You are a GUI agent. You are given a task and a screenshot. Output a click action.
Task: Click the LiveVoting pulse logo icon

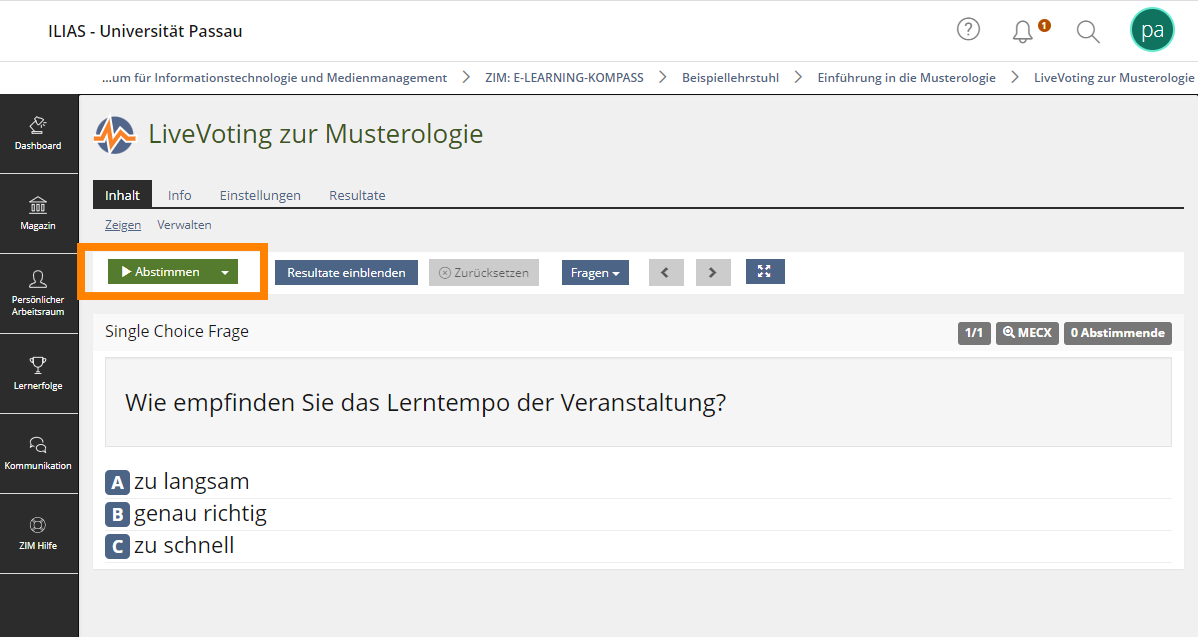115,134
